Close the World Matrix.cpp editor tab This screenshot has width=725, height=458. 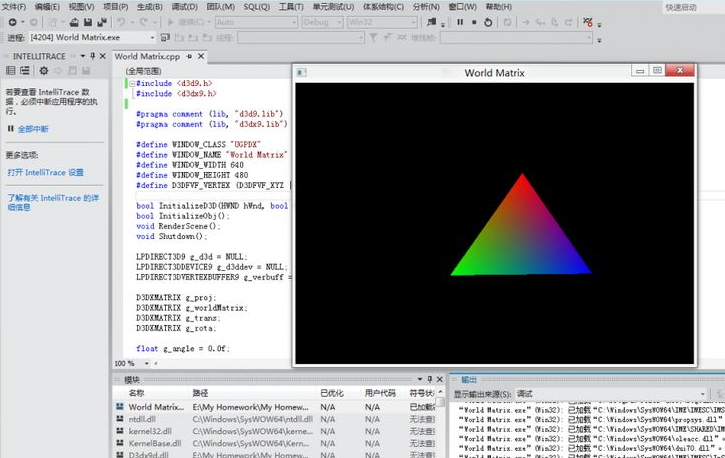[x=202, y=57]
